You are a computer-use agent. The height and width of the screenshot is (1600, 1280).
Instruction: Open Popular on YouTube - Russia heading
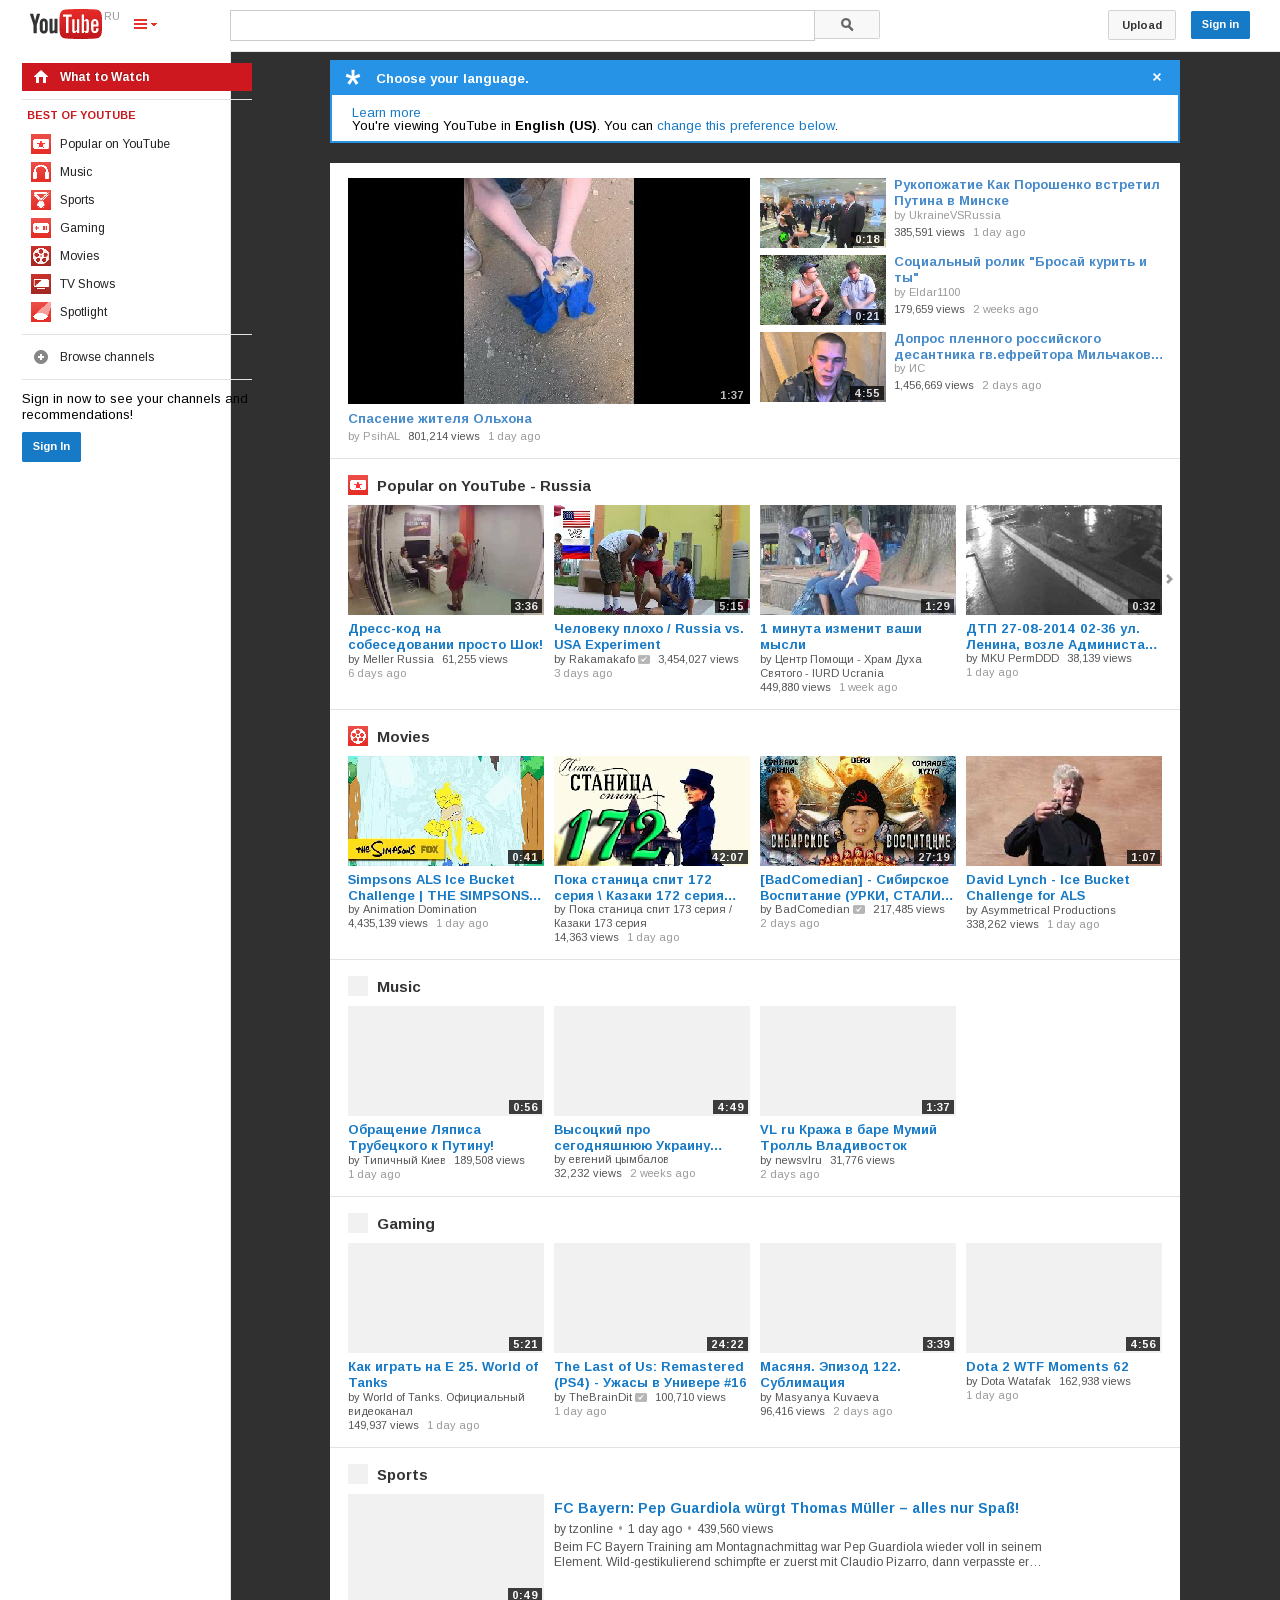click(484, 486)
